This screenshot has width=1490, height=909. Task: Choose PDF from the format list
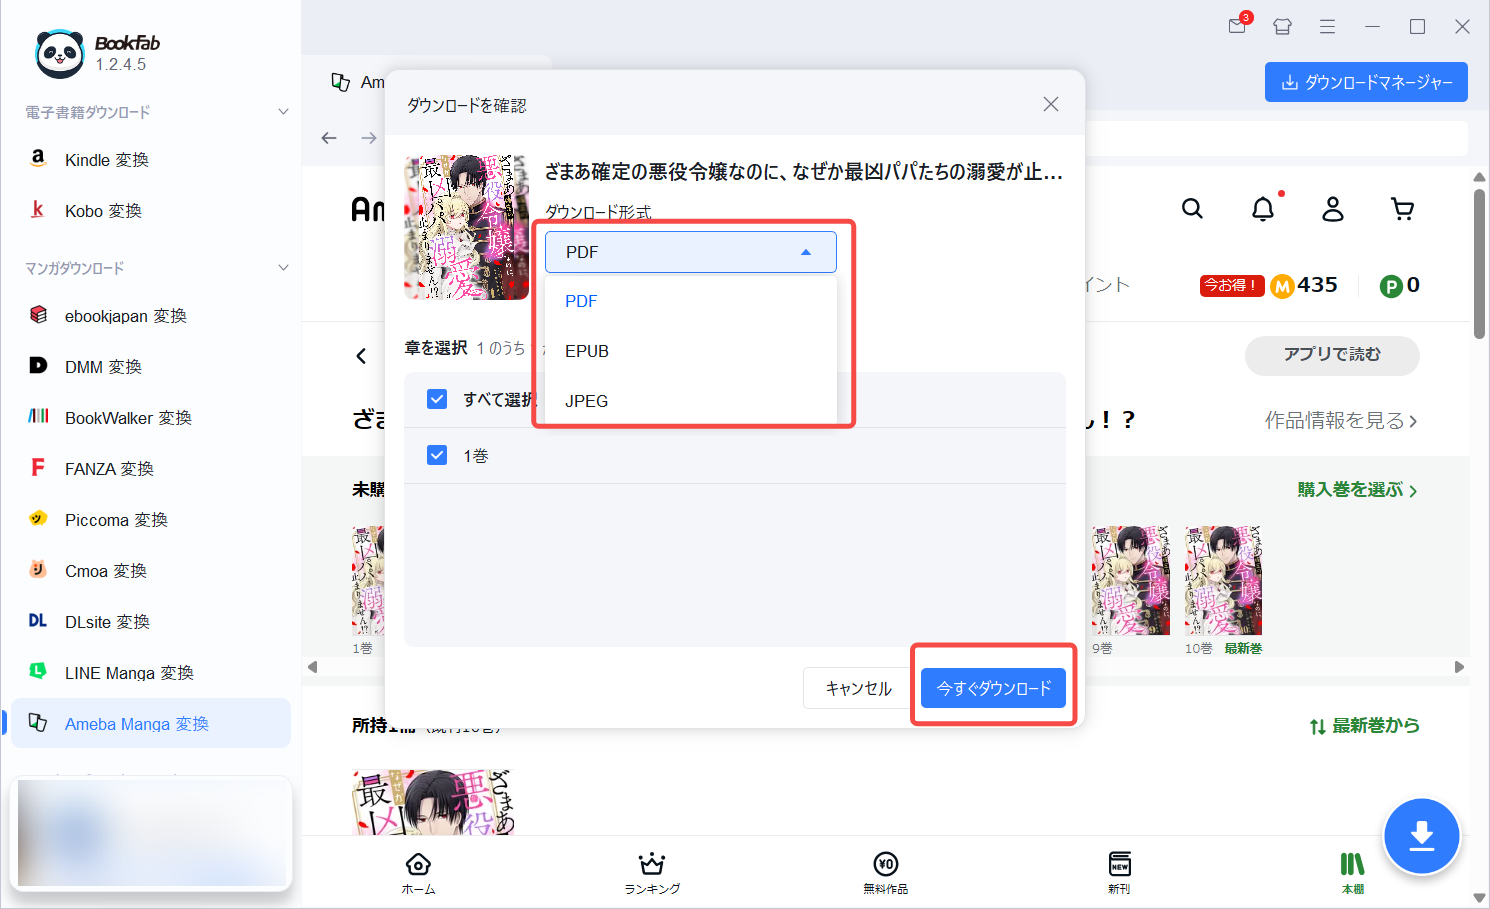pos(690,301)
